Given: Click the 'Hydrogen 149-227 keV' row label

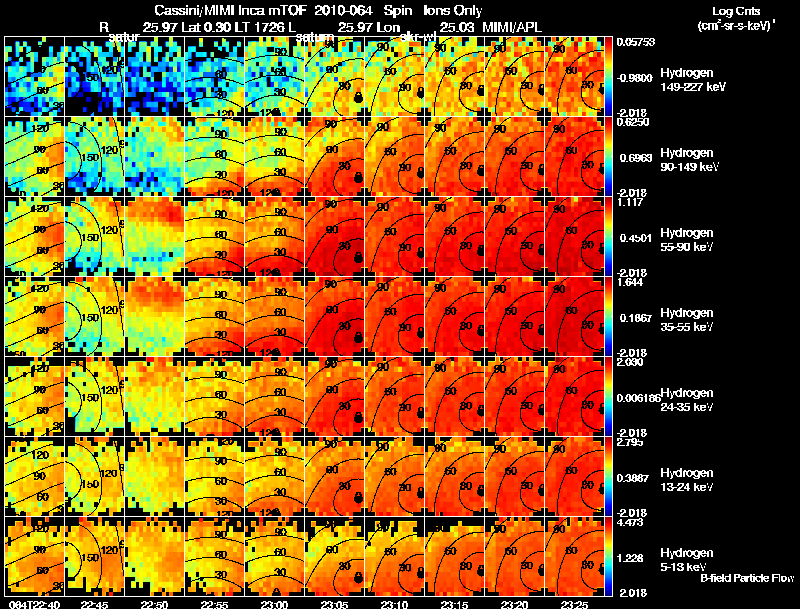Looking at the screenshot, I should pos(692,80).
